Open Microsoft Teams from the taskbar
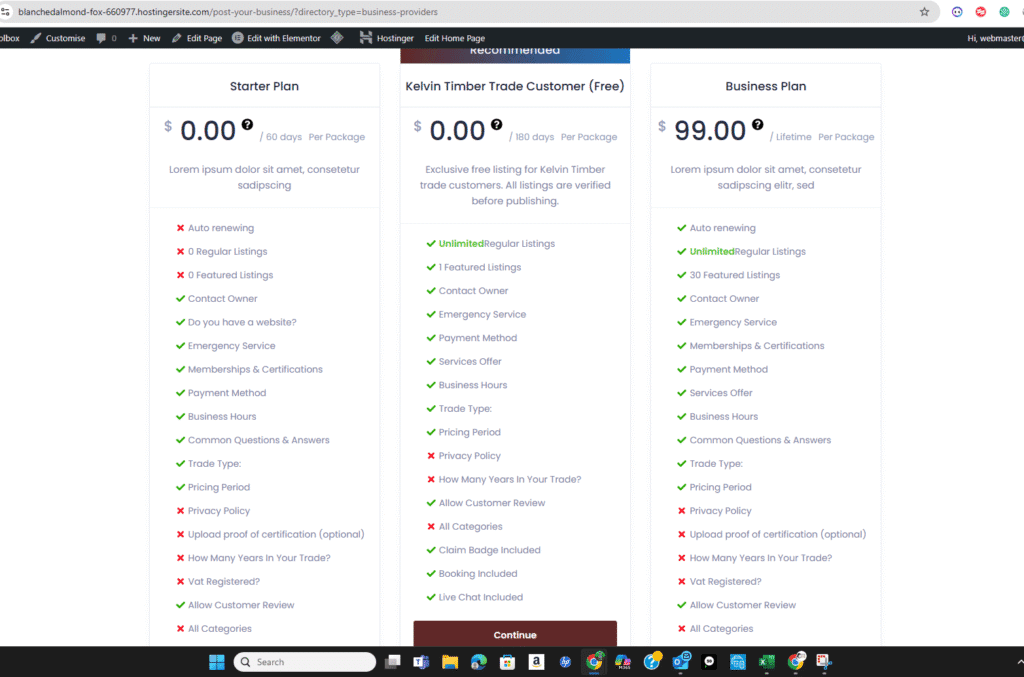 click(421, 662)
